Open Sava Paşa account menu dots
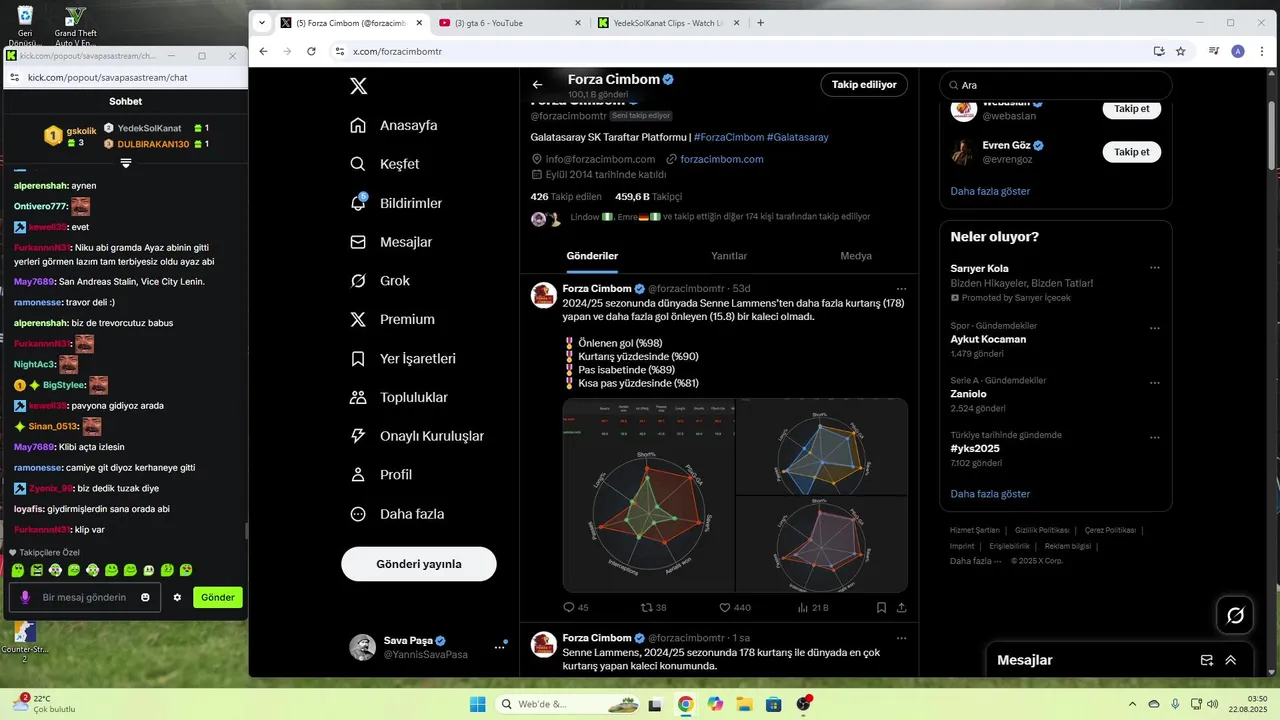 coord(499,648)
